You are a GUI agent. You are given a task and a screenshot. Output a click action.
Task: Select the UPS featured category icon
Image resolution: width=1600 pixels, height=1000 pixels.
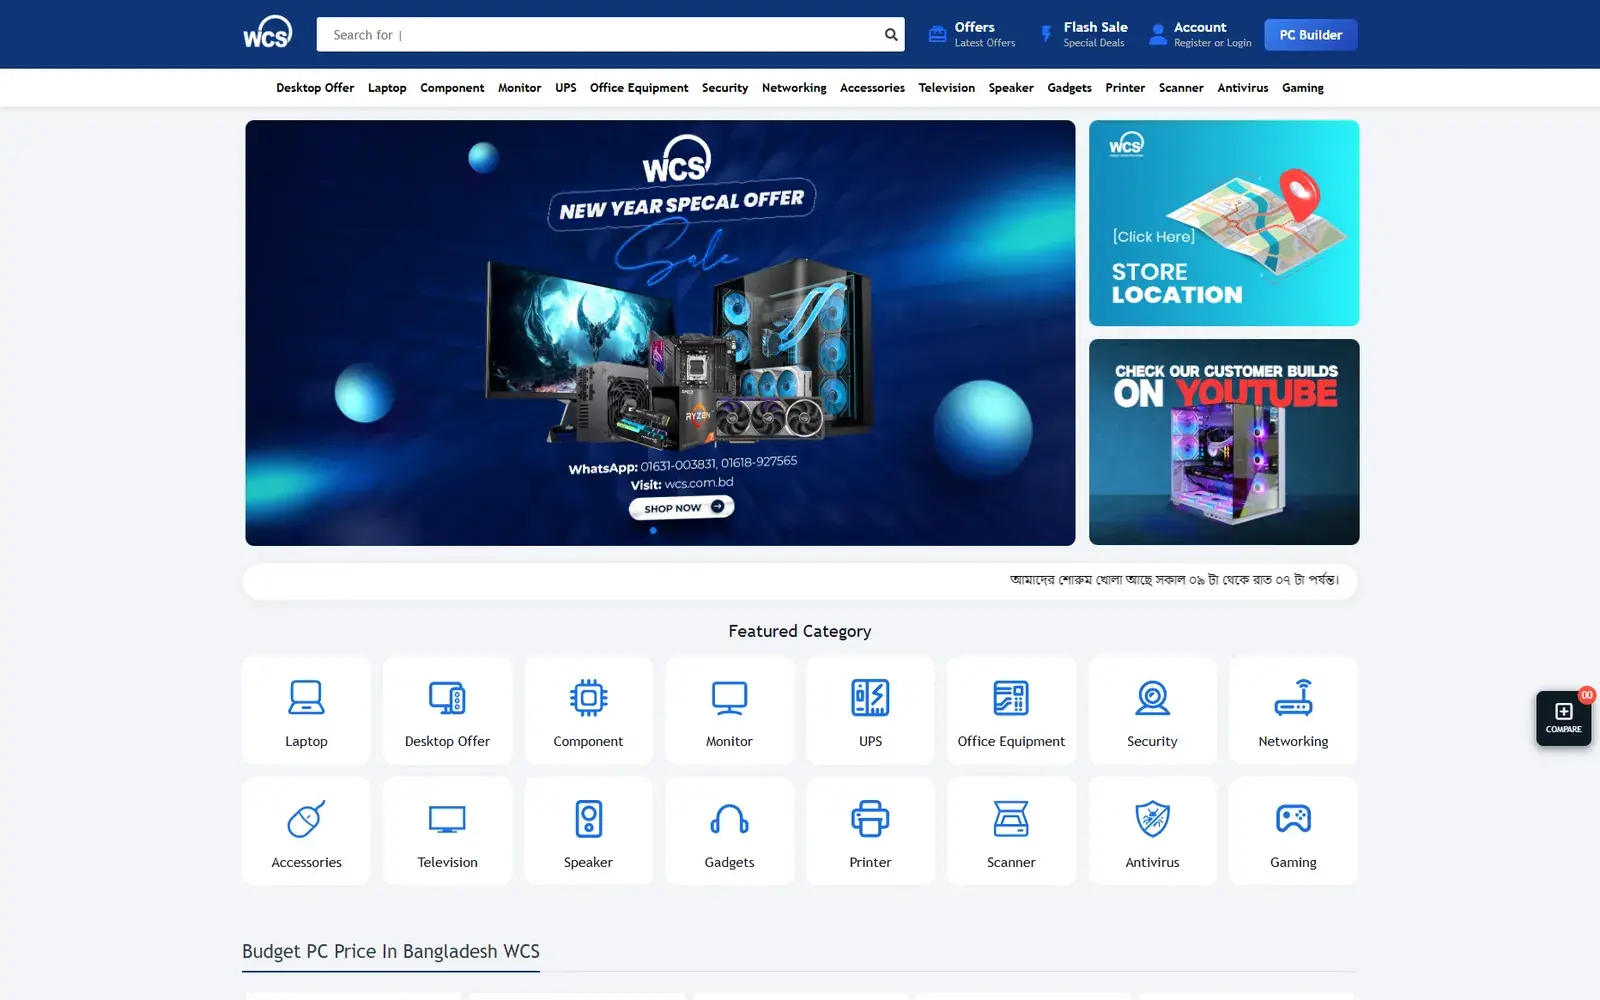tap(870, 697)
